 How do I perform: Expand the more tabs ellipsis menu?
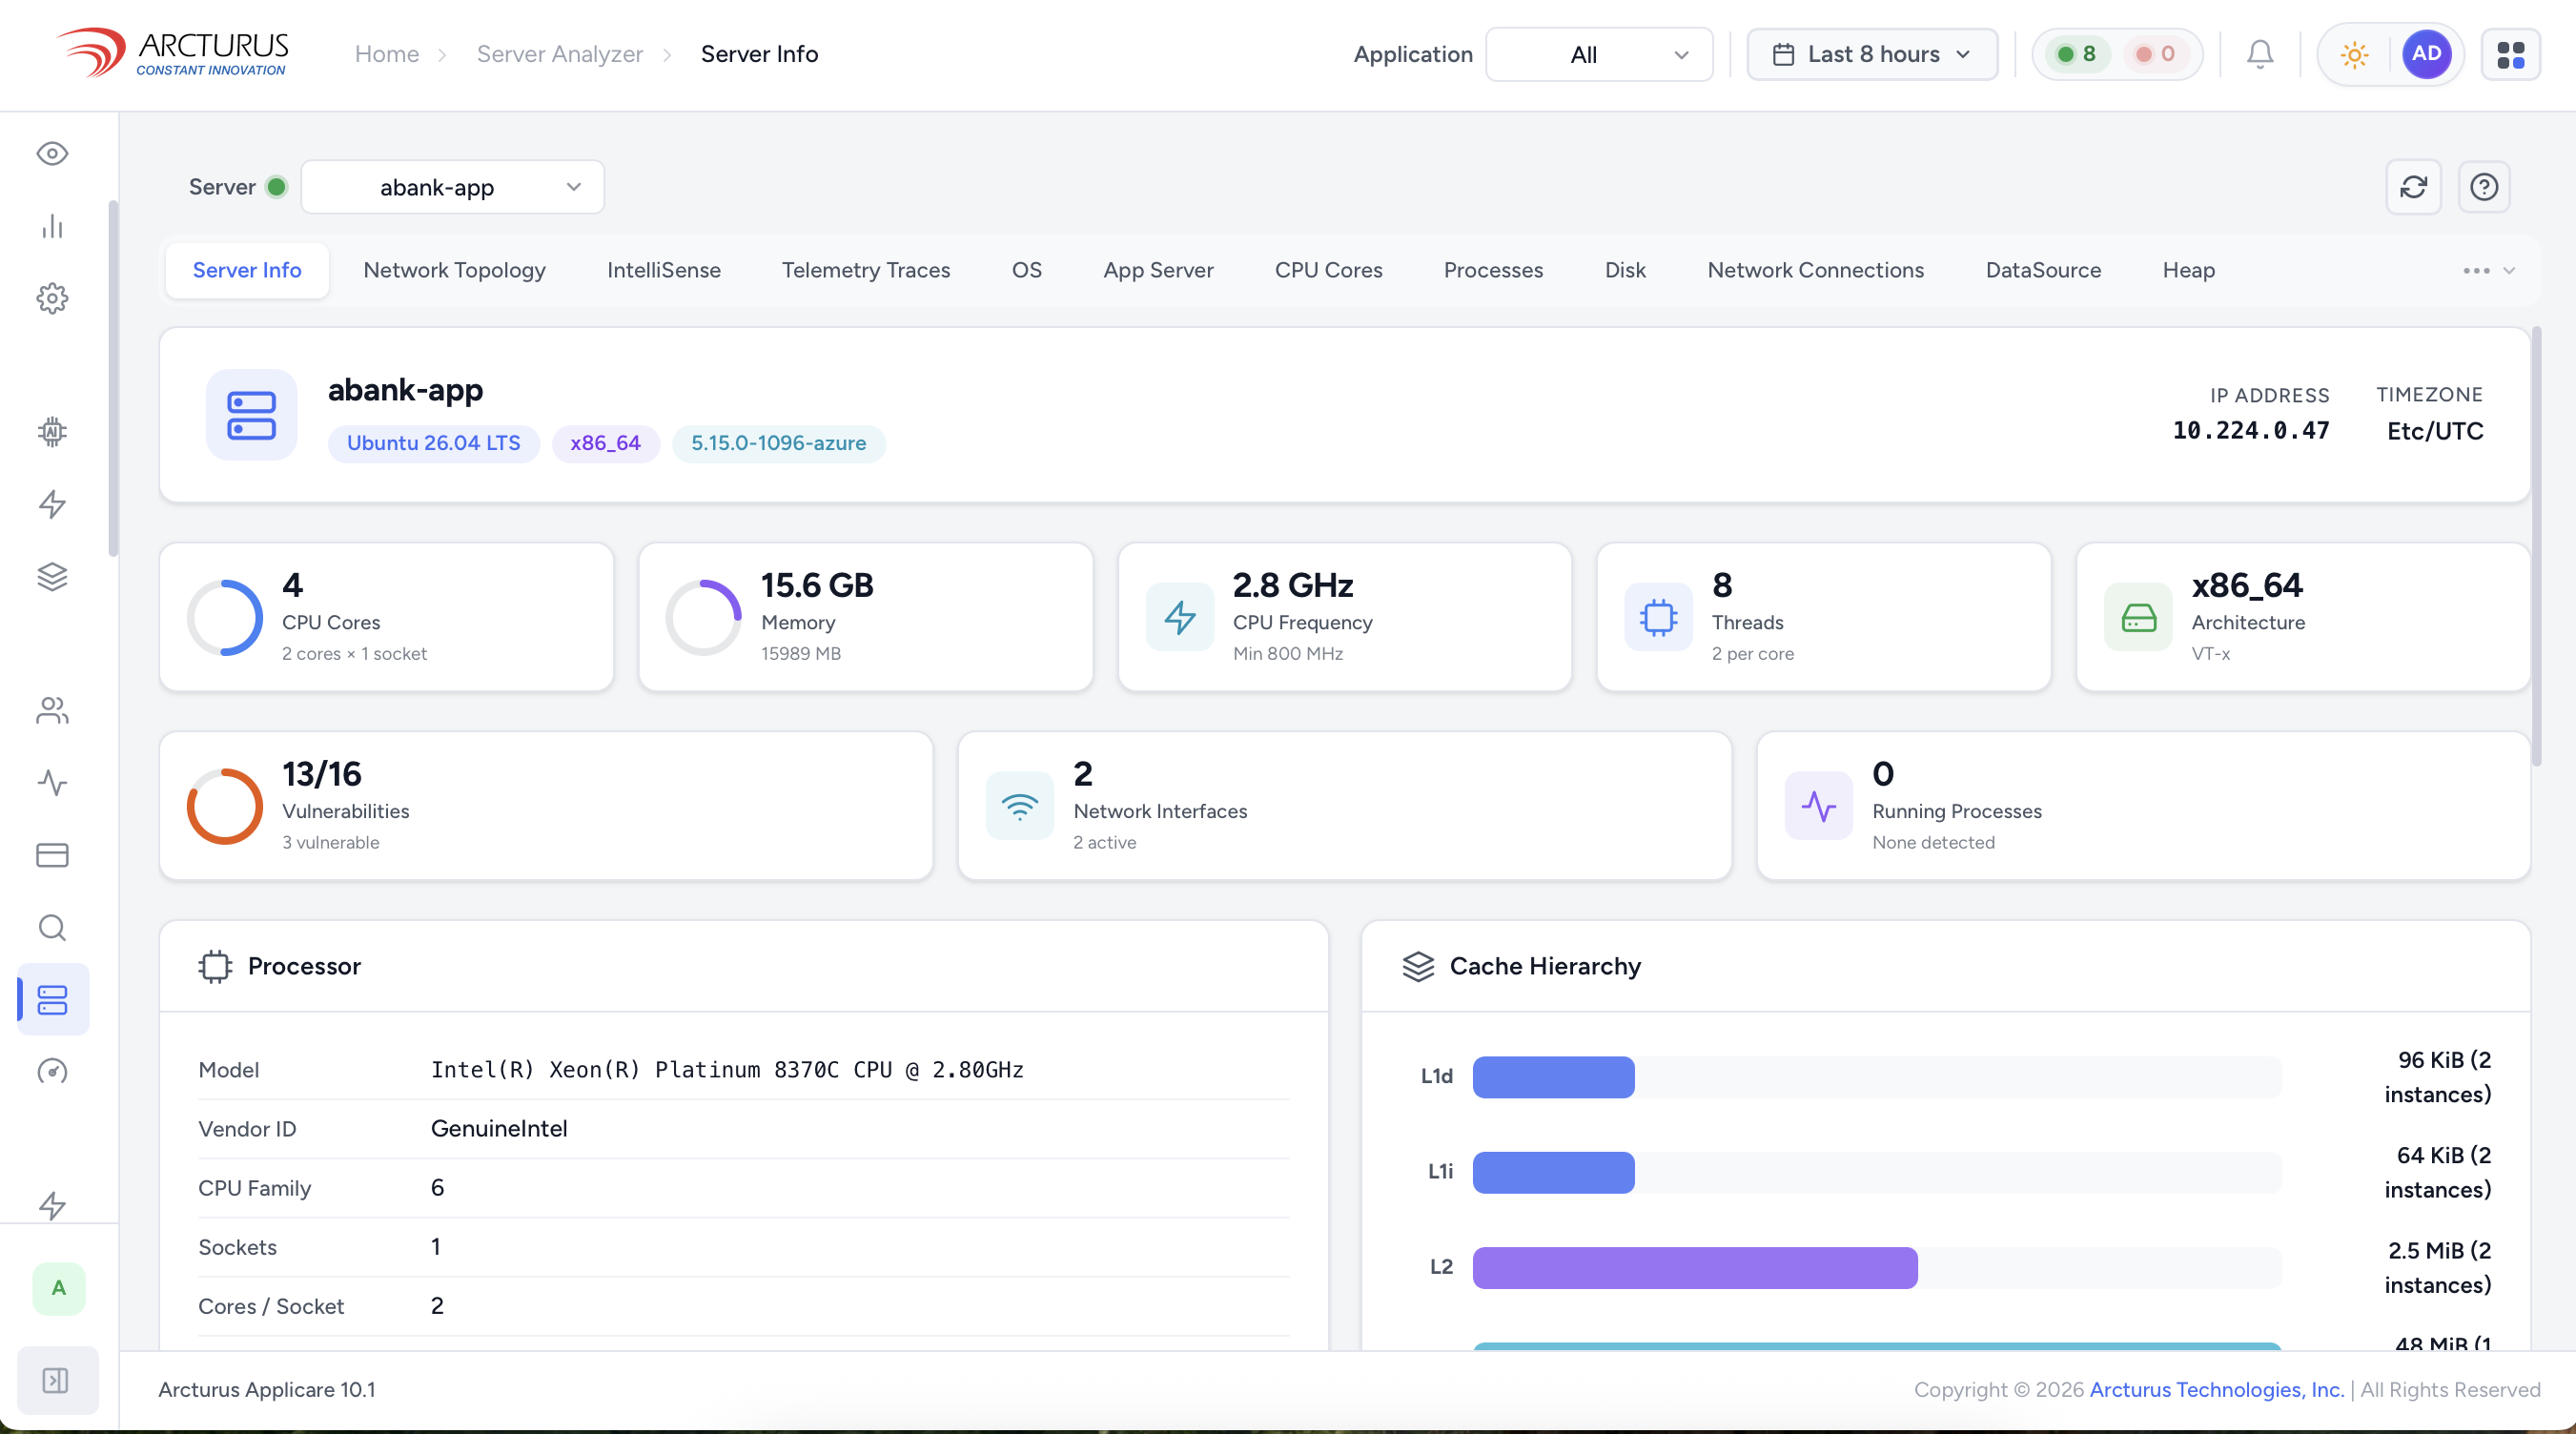(x=2488, y=270)
